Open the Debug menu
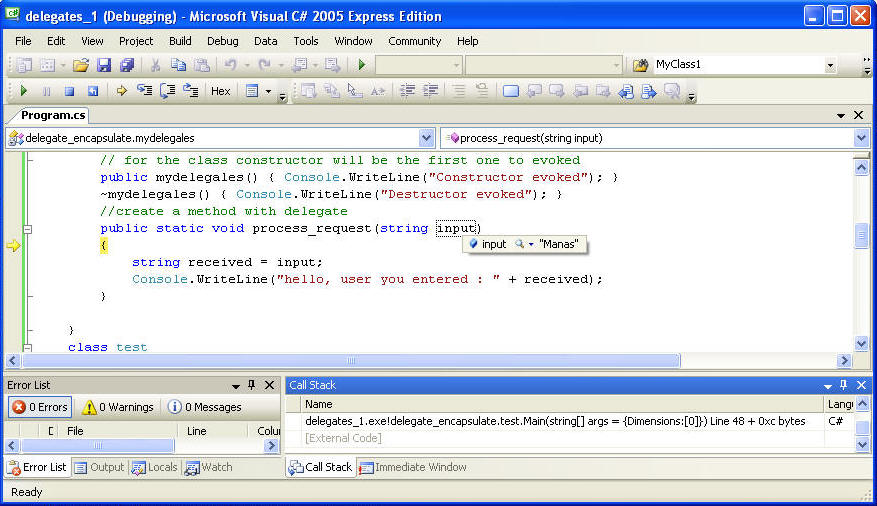This screenshot has width=877, height=506. 222,41
